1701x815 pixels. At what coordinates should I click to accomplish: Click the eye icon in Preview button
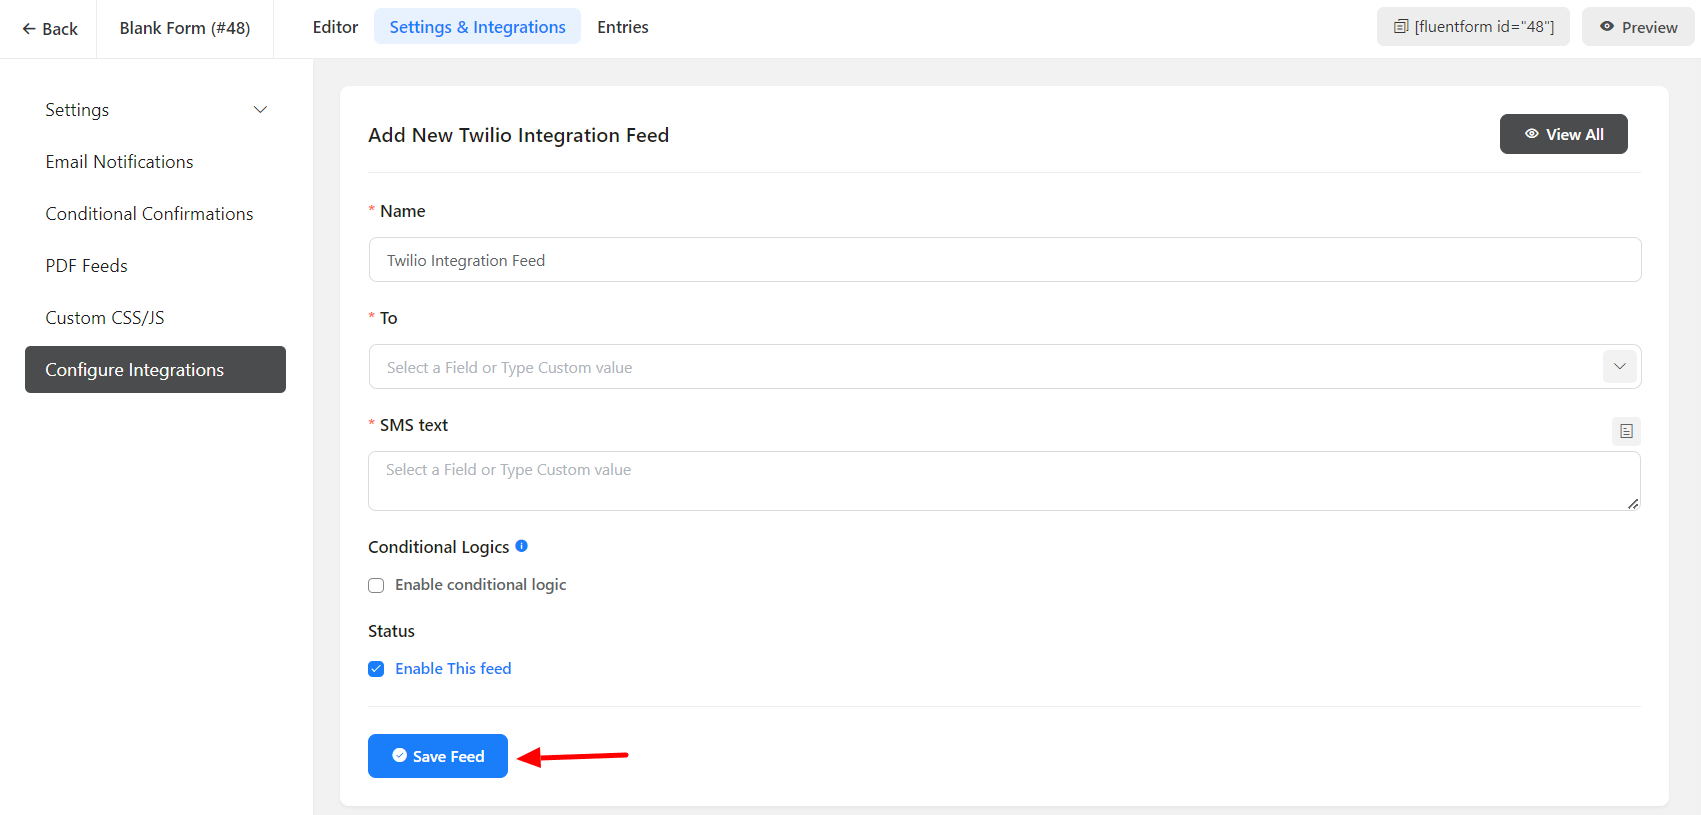point(1607,27)
